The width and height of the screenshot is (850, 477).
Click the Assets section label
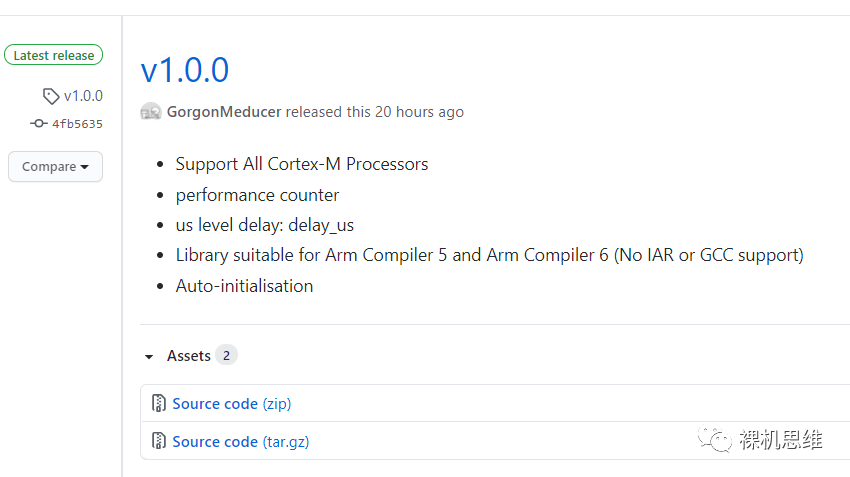point(188,356)
